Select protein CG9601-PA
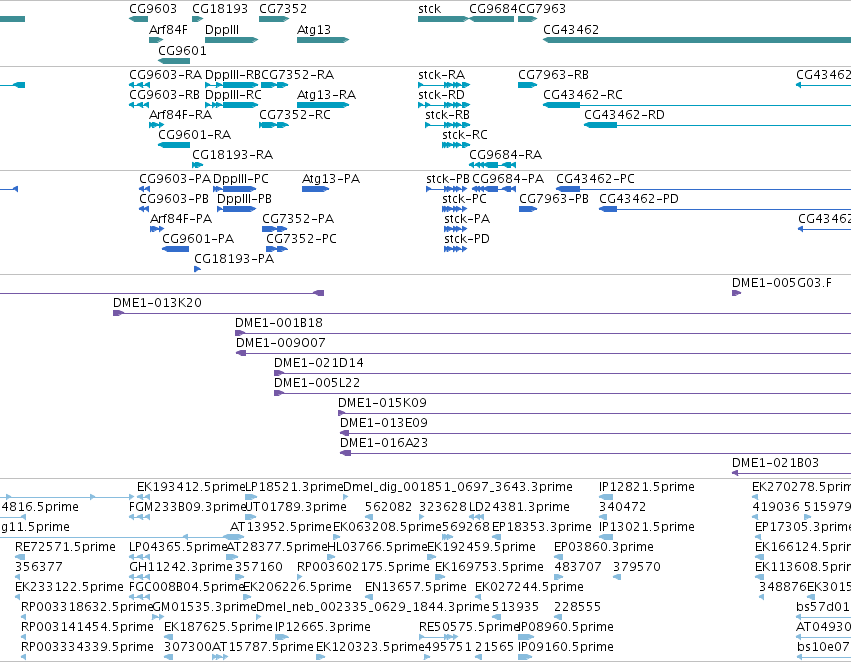The image size is (851, 662). tap(175, 249)
